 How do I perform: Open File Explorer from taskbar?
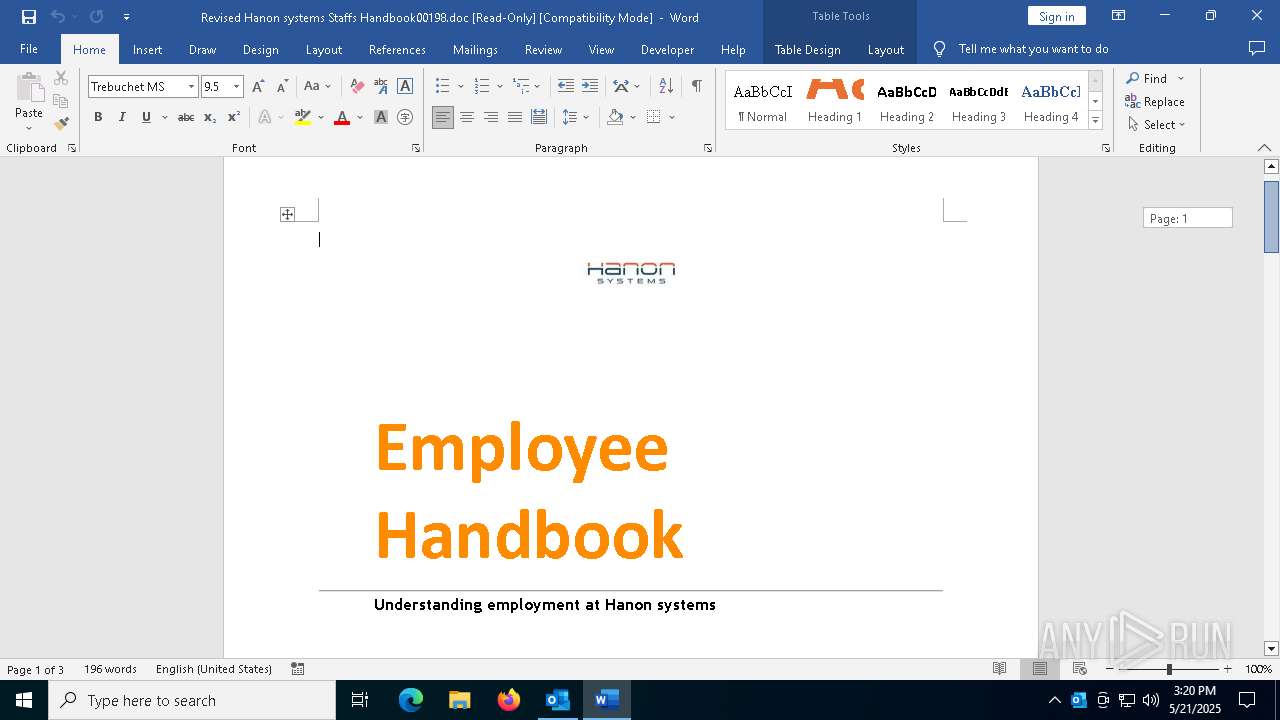click(460, 700)
